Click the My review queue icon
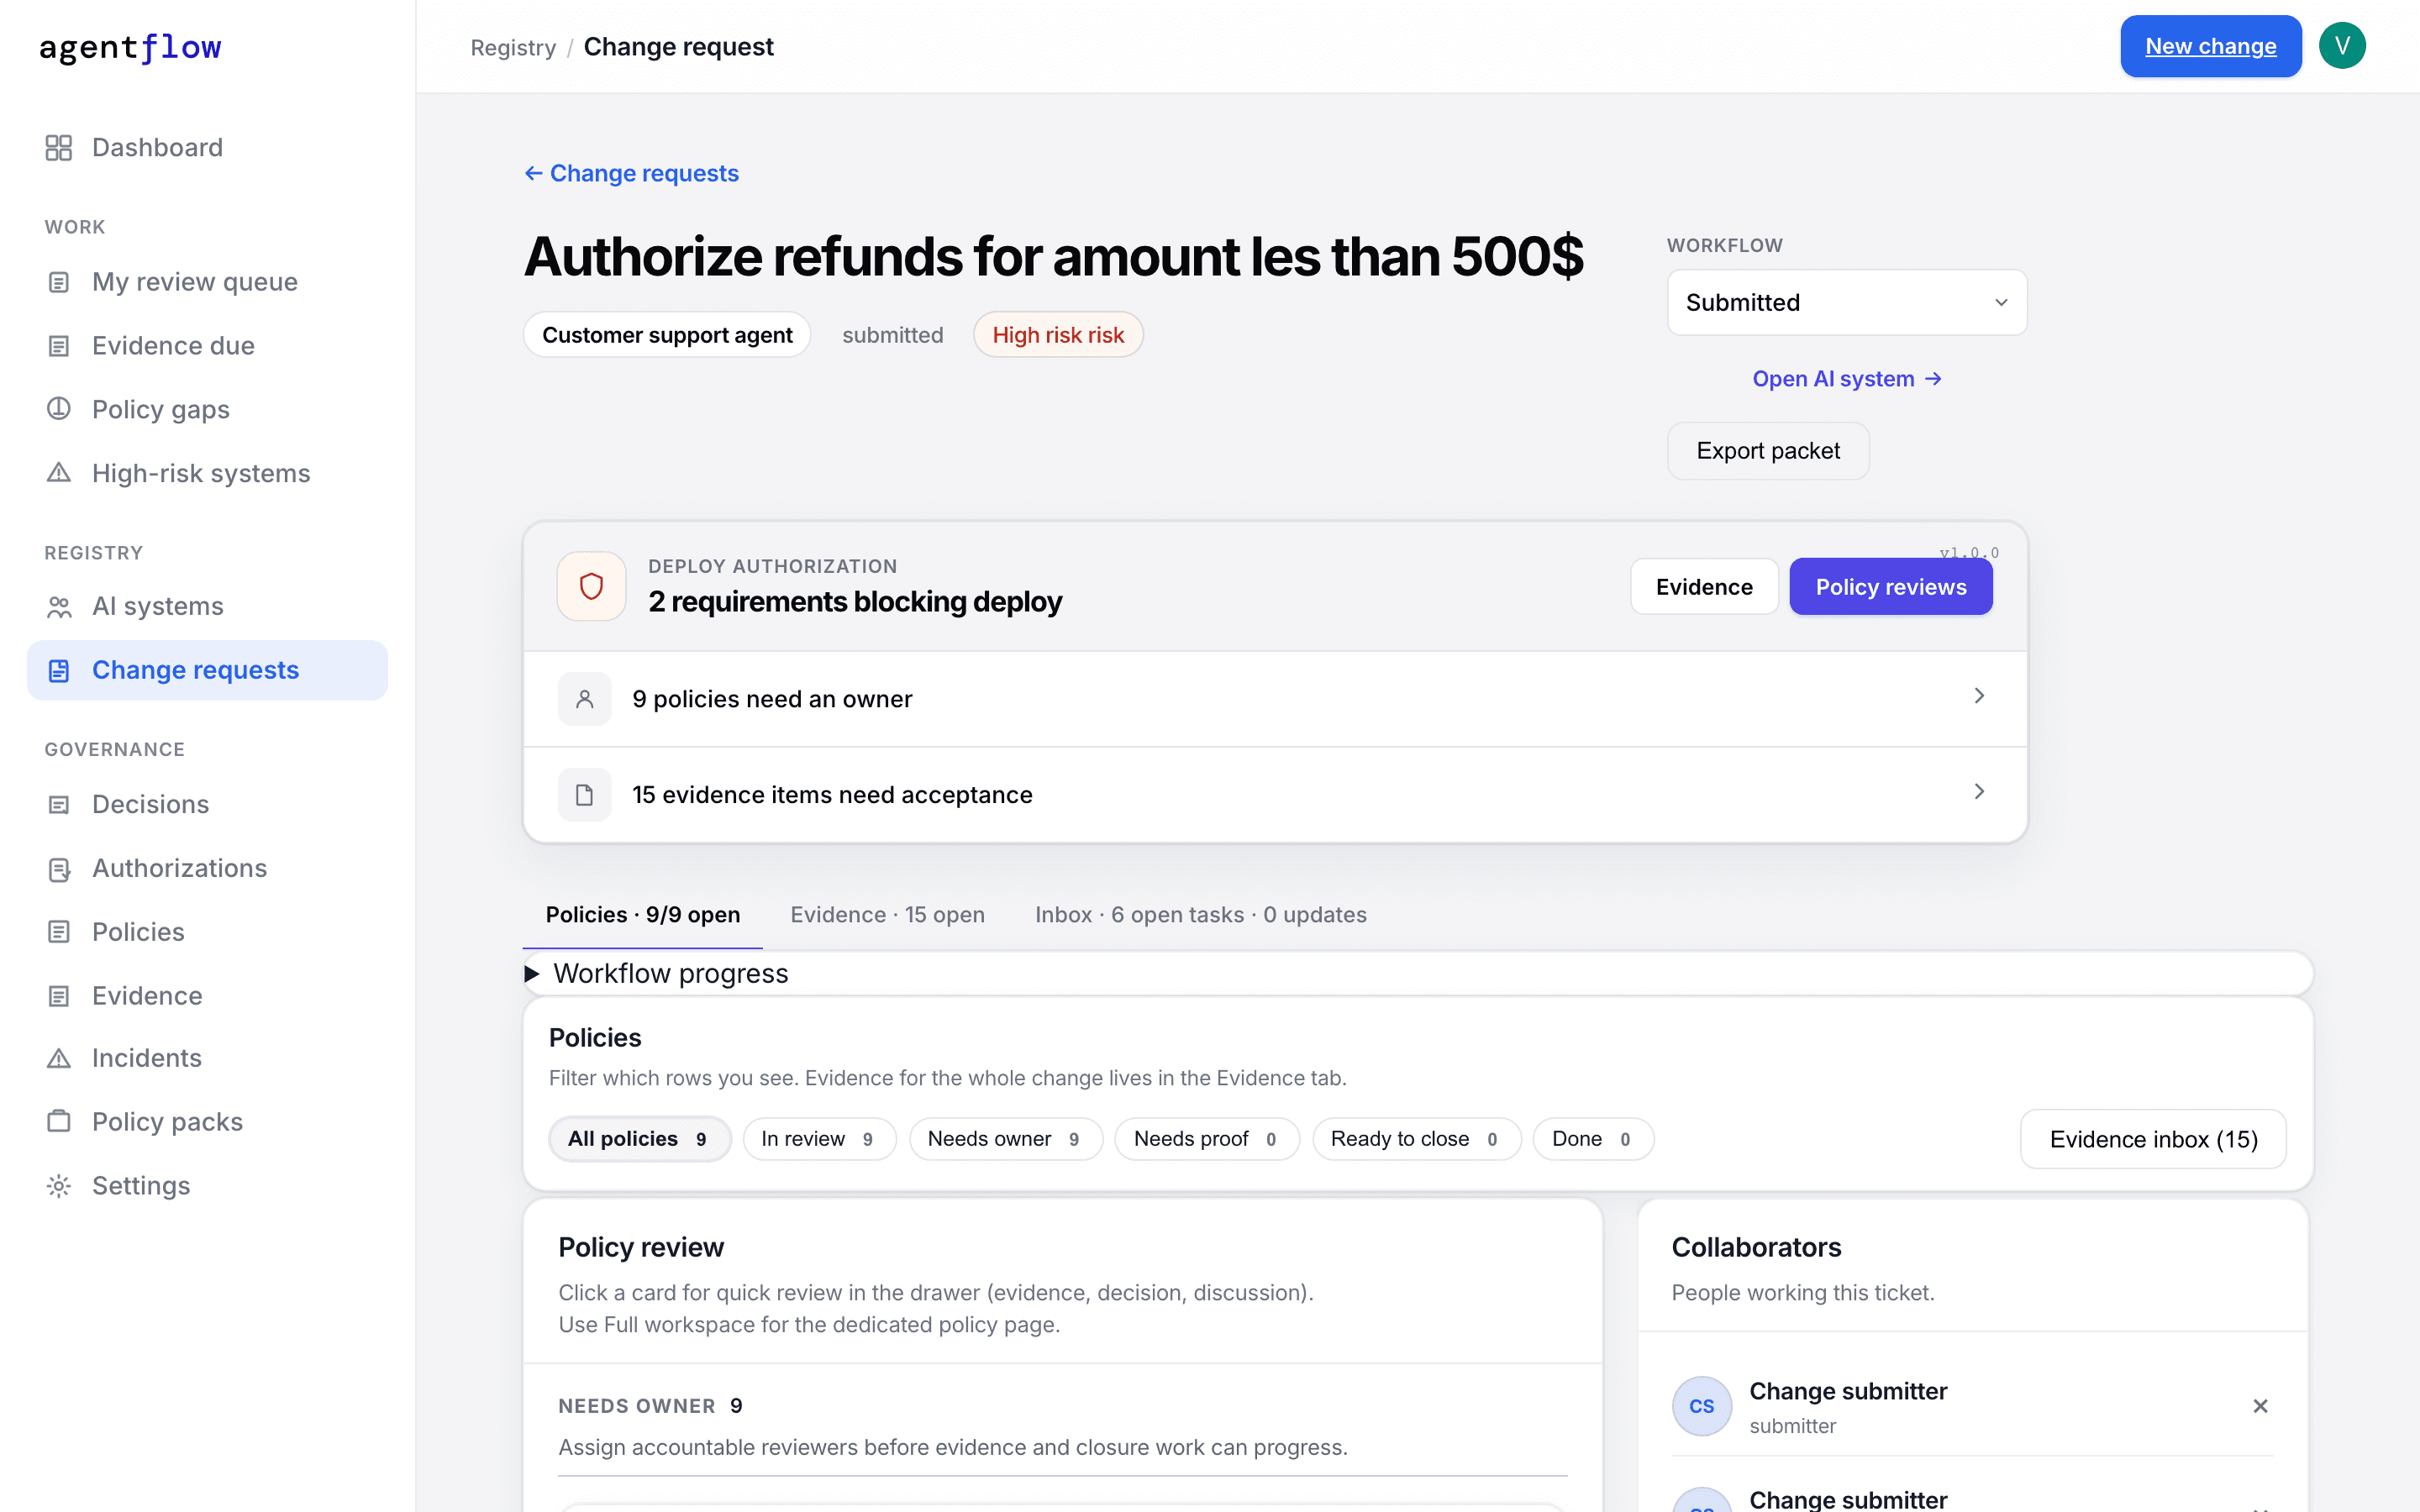 pyautogui.click(x=59, y=282)
